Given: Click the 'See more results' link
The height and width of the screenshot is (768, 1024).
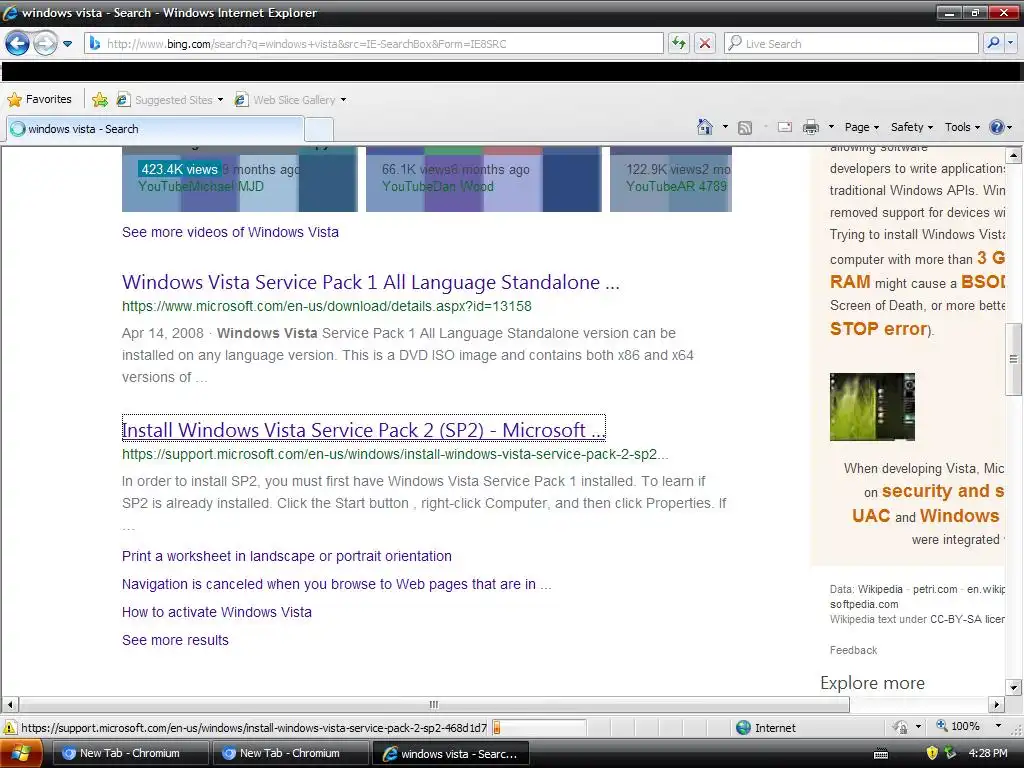Looking at the screenshot, I should 175,640.
